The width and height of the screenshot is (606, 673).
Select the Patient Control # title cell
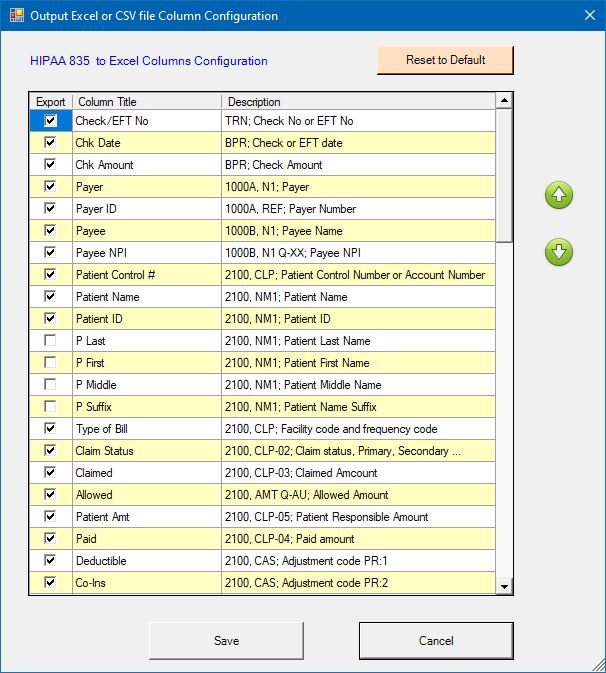point(147,275)
